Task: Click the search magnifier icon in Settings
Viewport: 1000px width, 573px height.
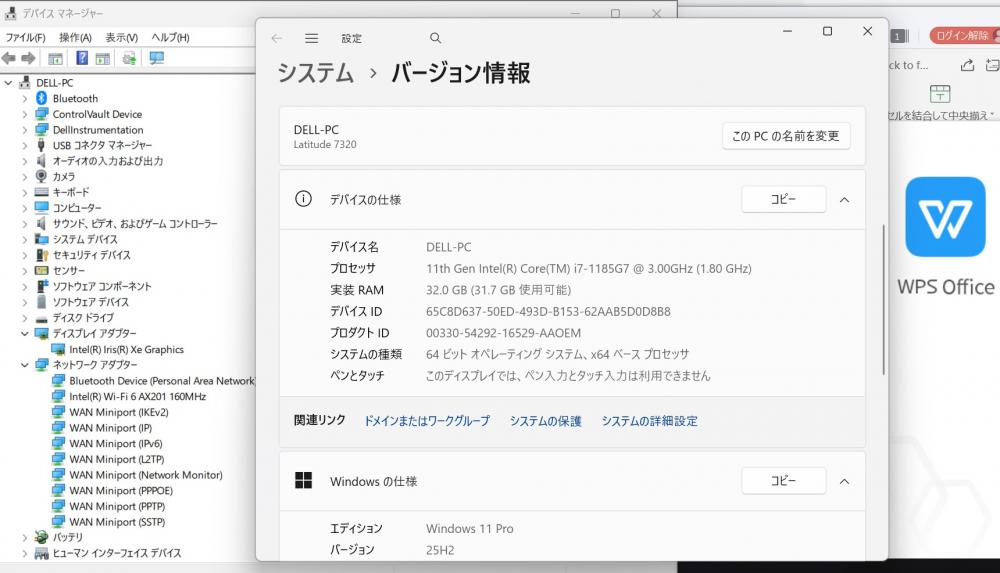Action: coord(435,38)
